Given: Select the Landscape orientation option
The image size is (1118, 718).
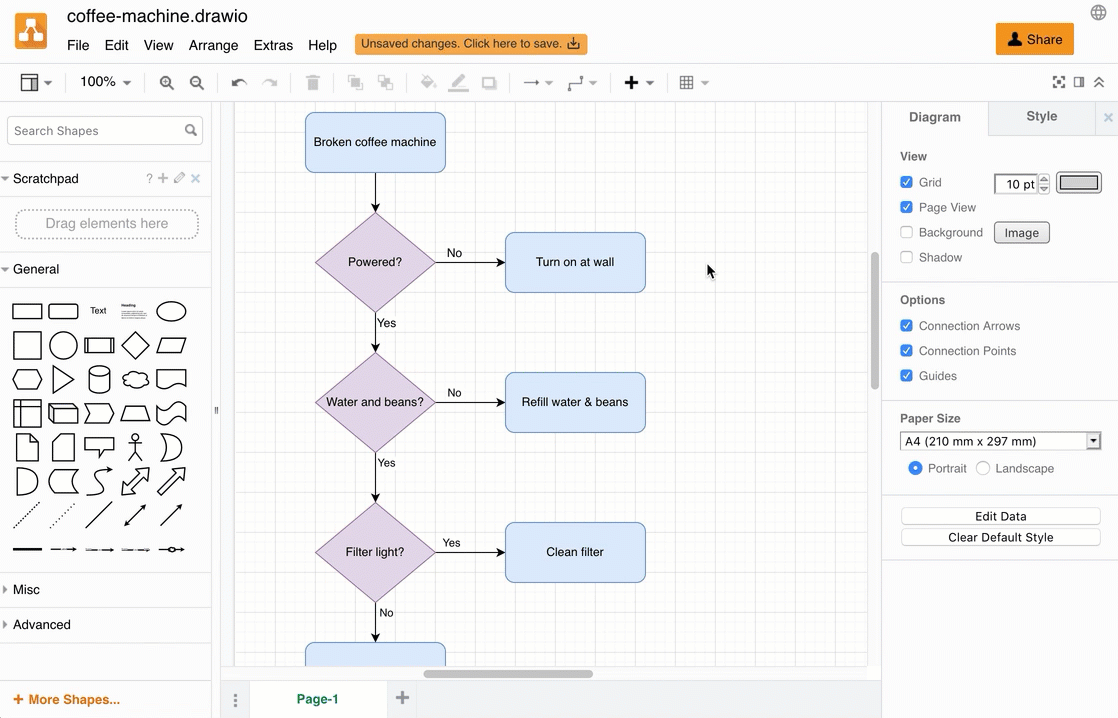Looking at the screenshot, I should 983,468.
